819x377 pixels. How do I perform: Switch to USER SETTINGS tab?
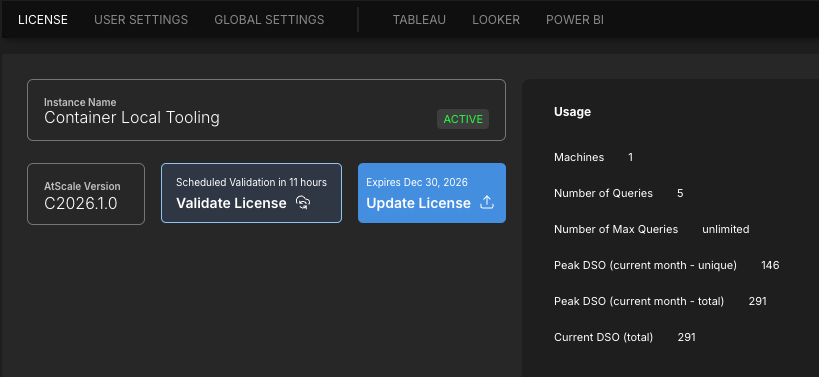[141, 20]
